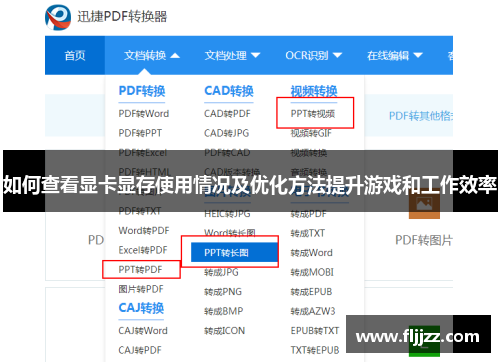Click PPT转视频 menu entry
This screenshot has width=500, height=362.
(x=313, y=114)
